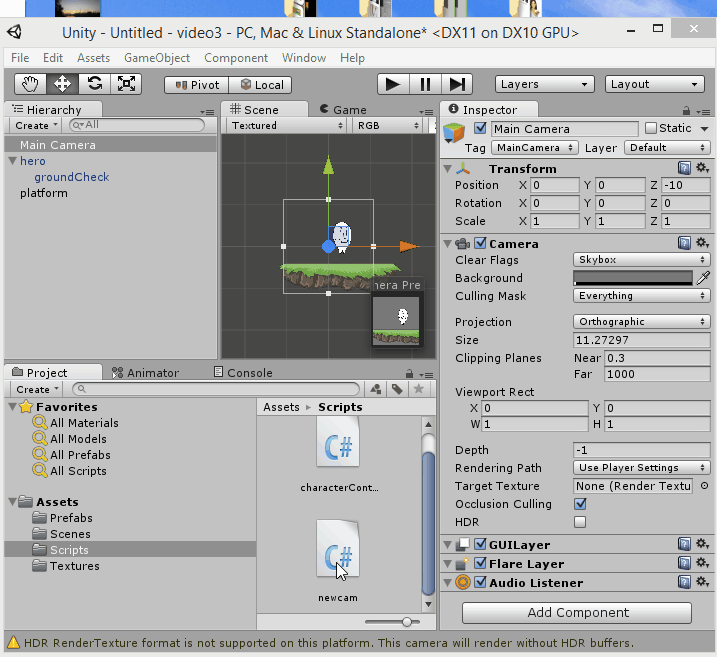Viewport: 717px width, 657px height.
Task: Disable the Audio Listener checkbox
Action: (480, 582)
